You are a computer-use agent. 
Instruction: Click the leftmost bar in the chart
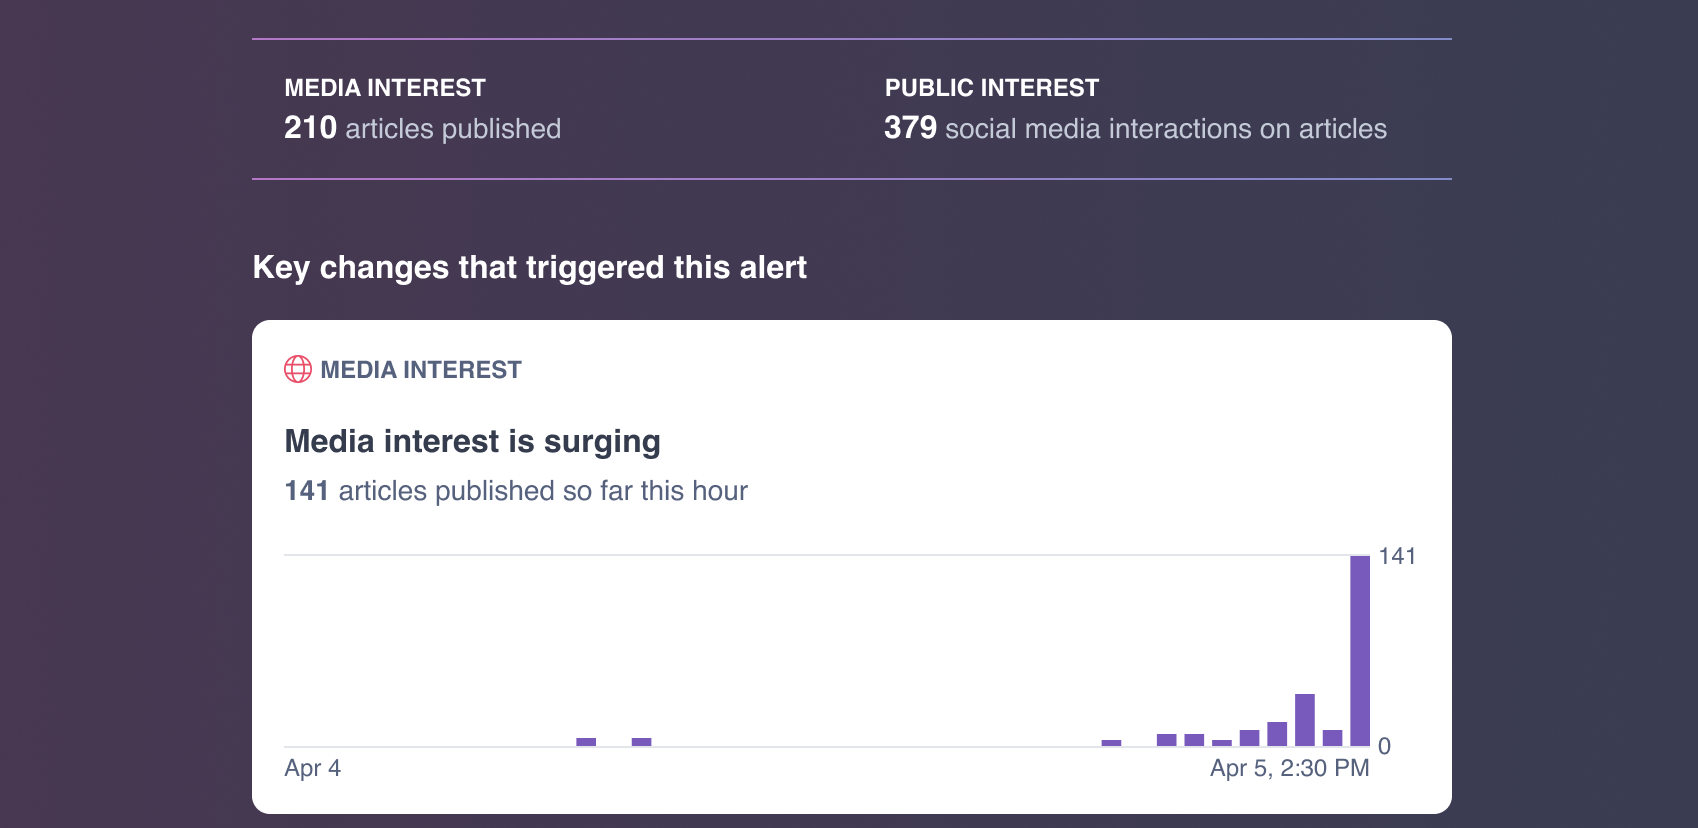tap(586, 742)
